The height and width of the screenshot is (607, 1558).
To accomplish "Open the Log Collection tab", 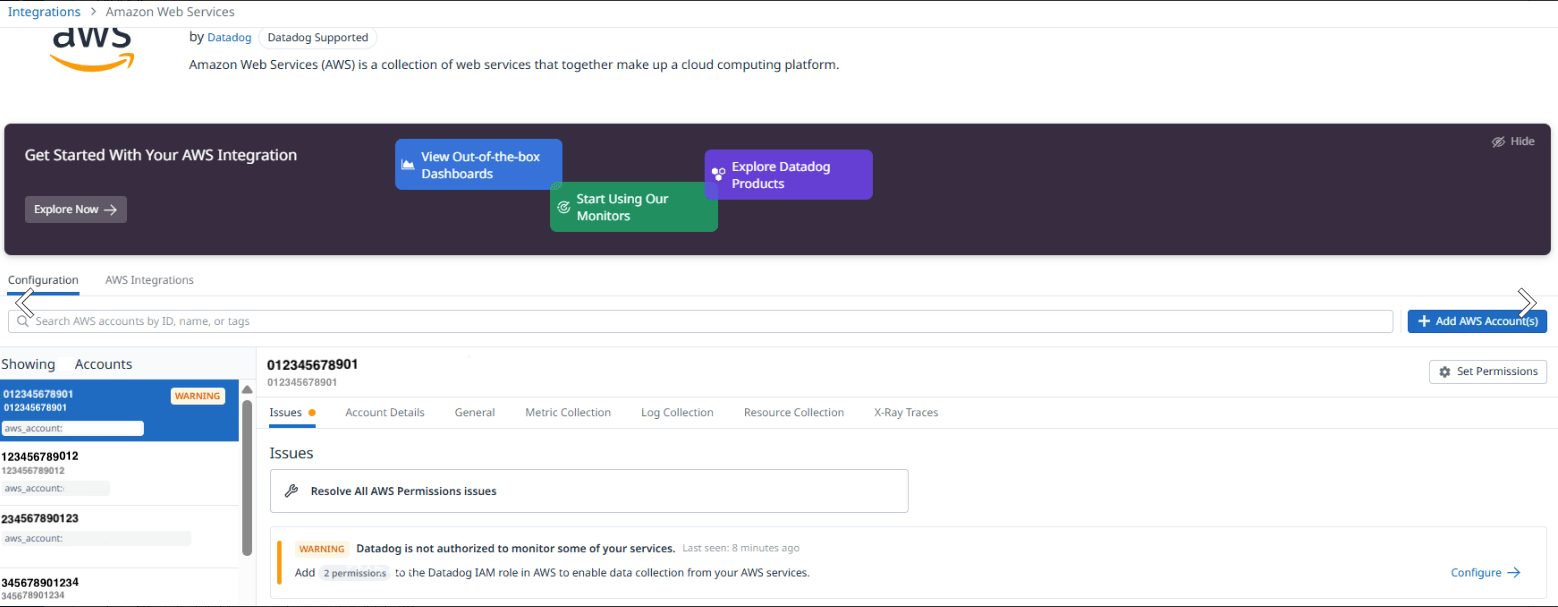I will point(677,412).
